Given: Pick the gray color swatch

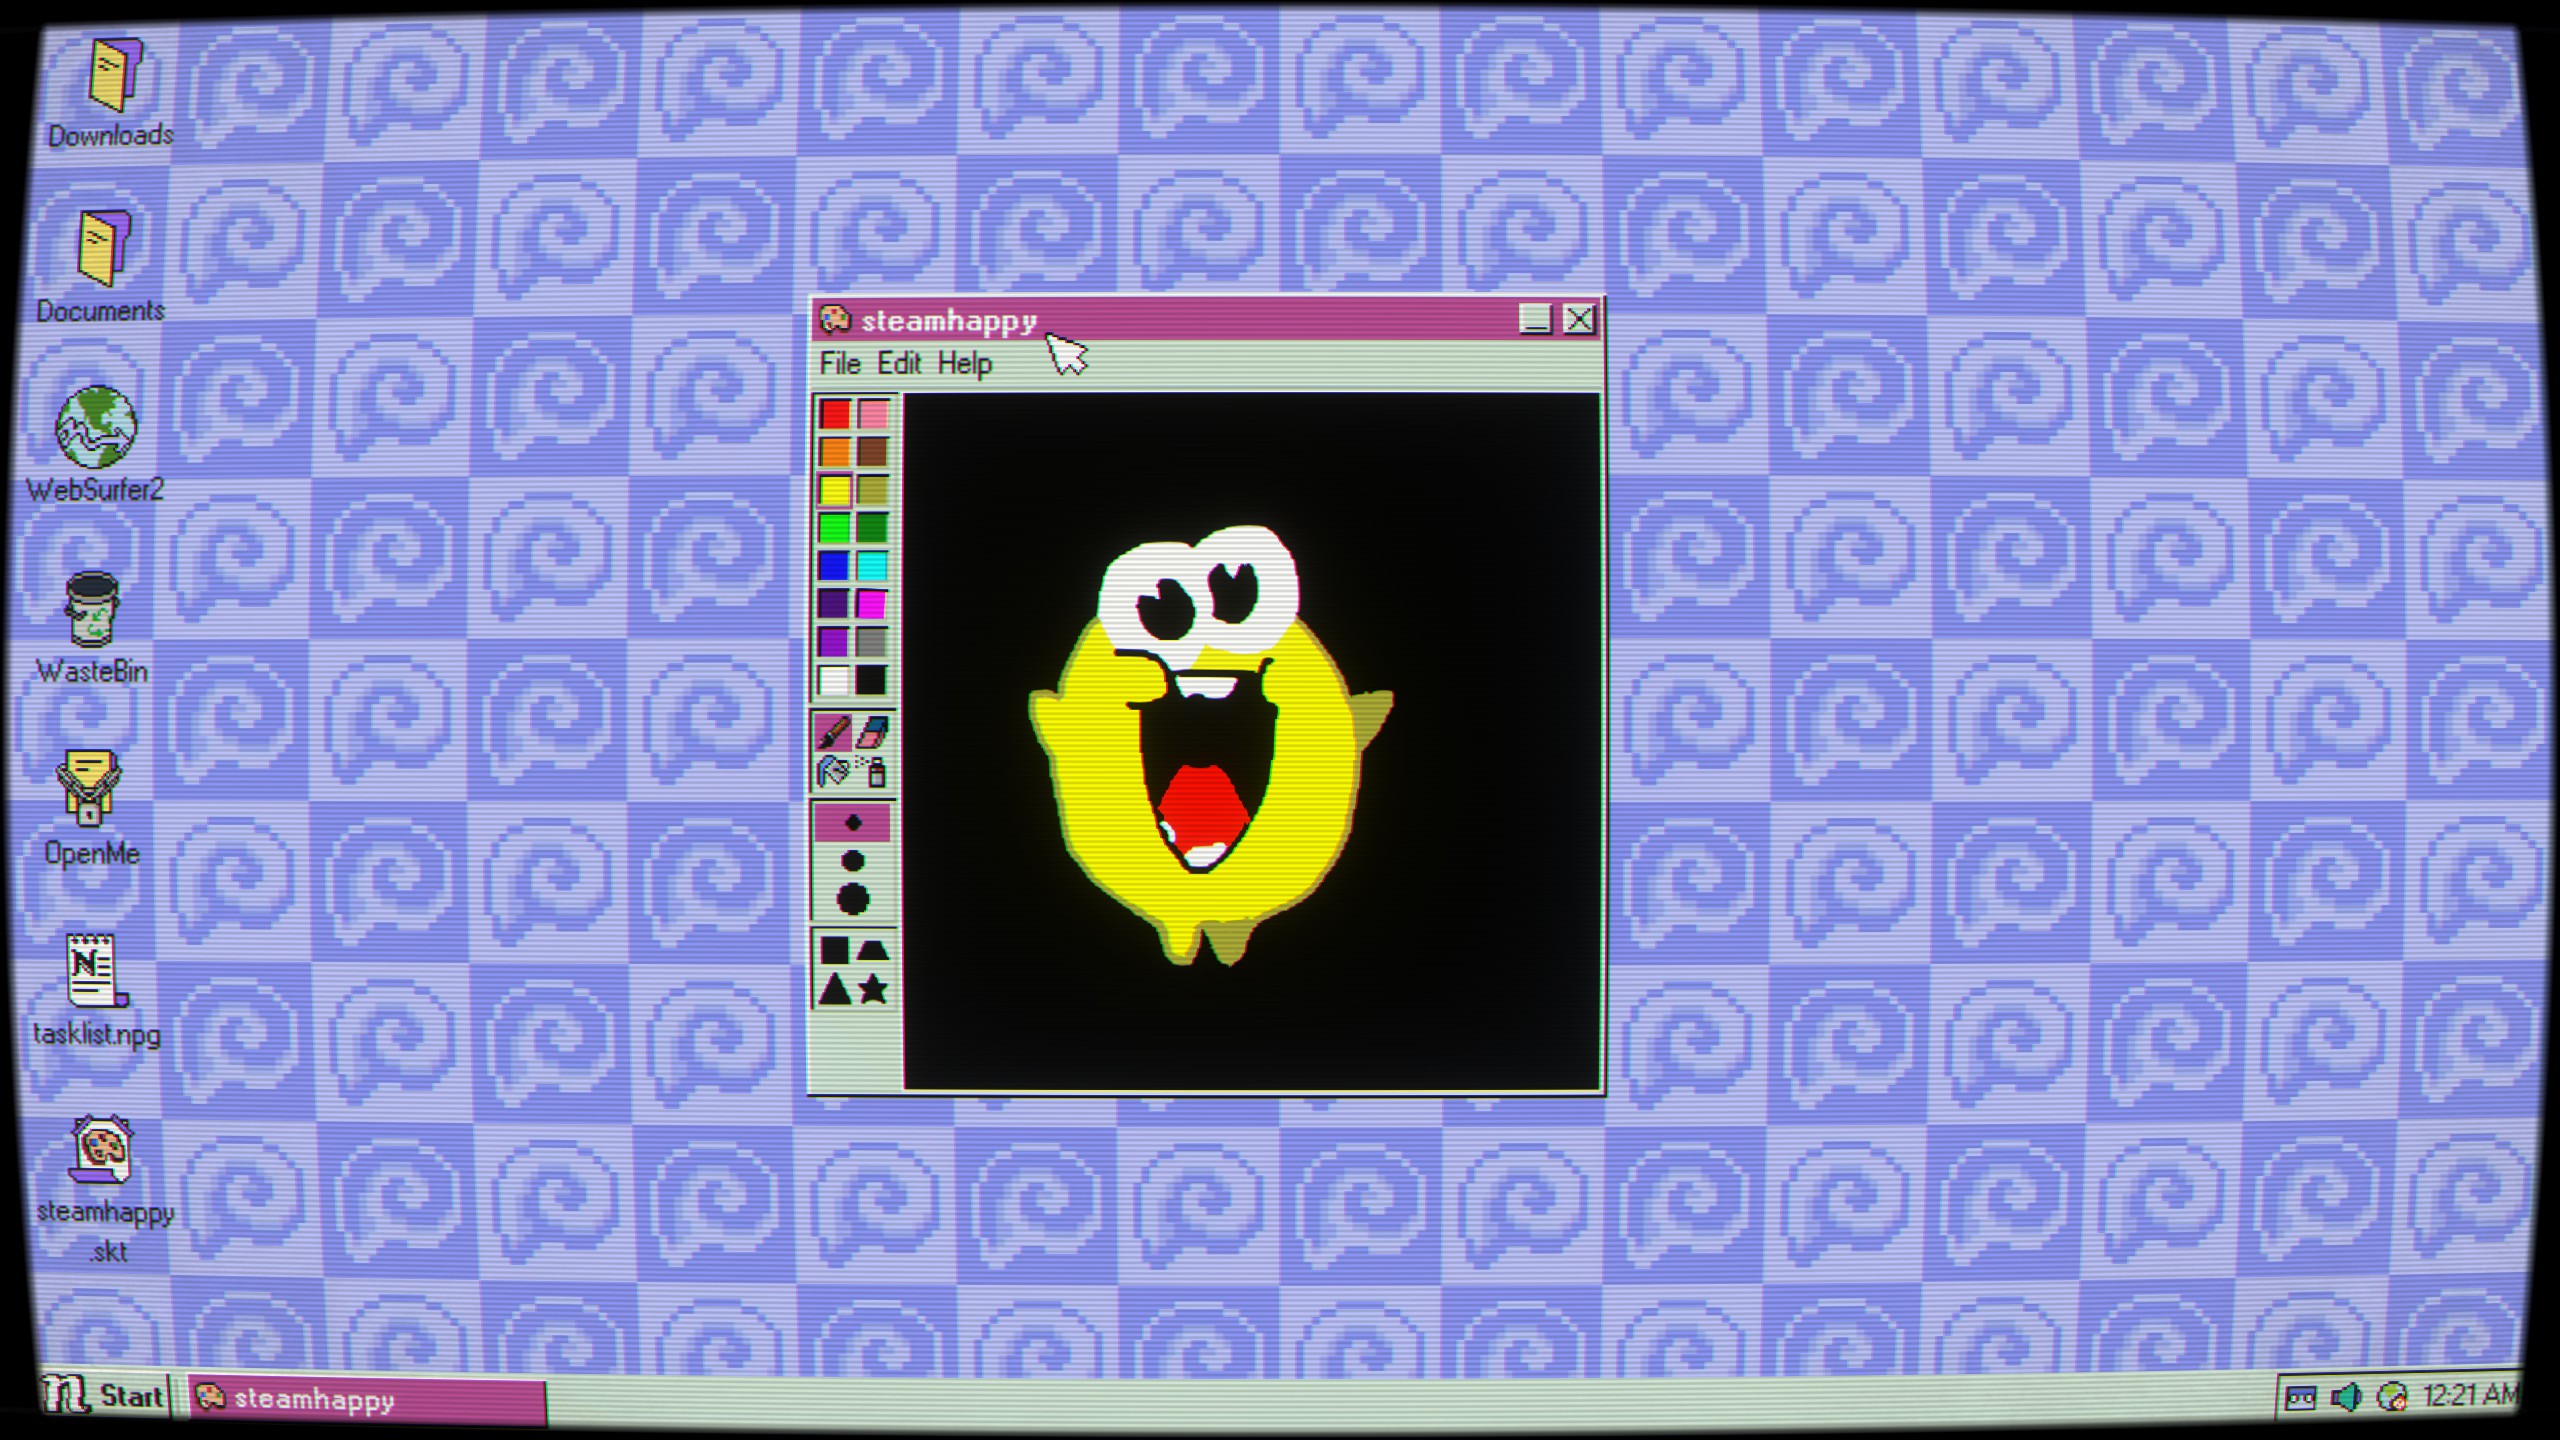Looking at the screenshot, I should [x=872, y=642].
